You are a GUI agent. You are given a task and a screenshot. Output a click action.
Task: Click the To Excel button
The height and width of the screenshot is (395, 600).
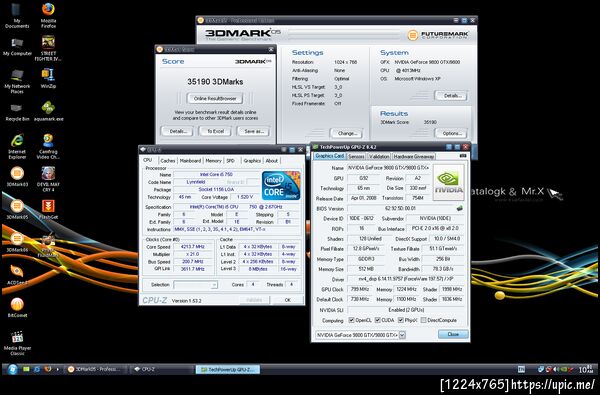click(215, 131)
